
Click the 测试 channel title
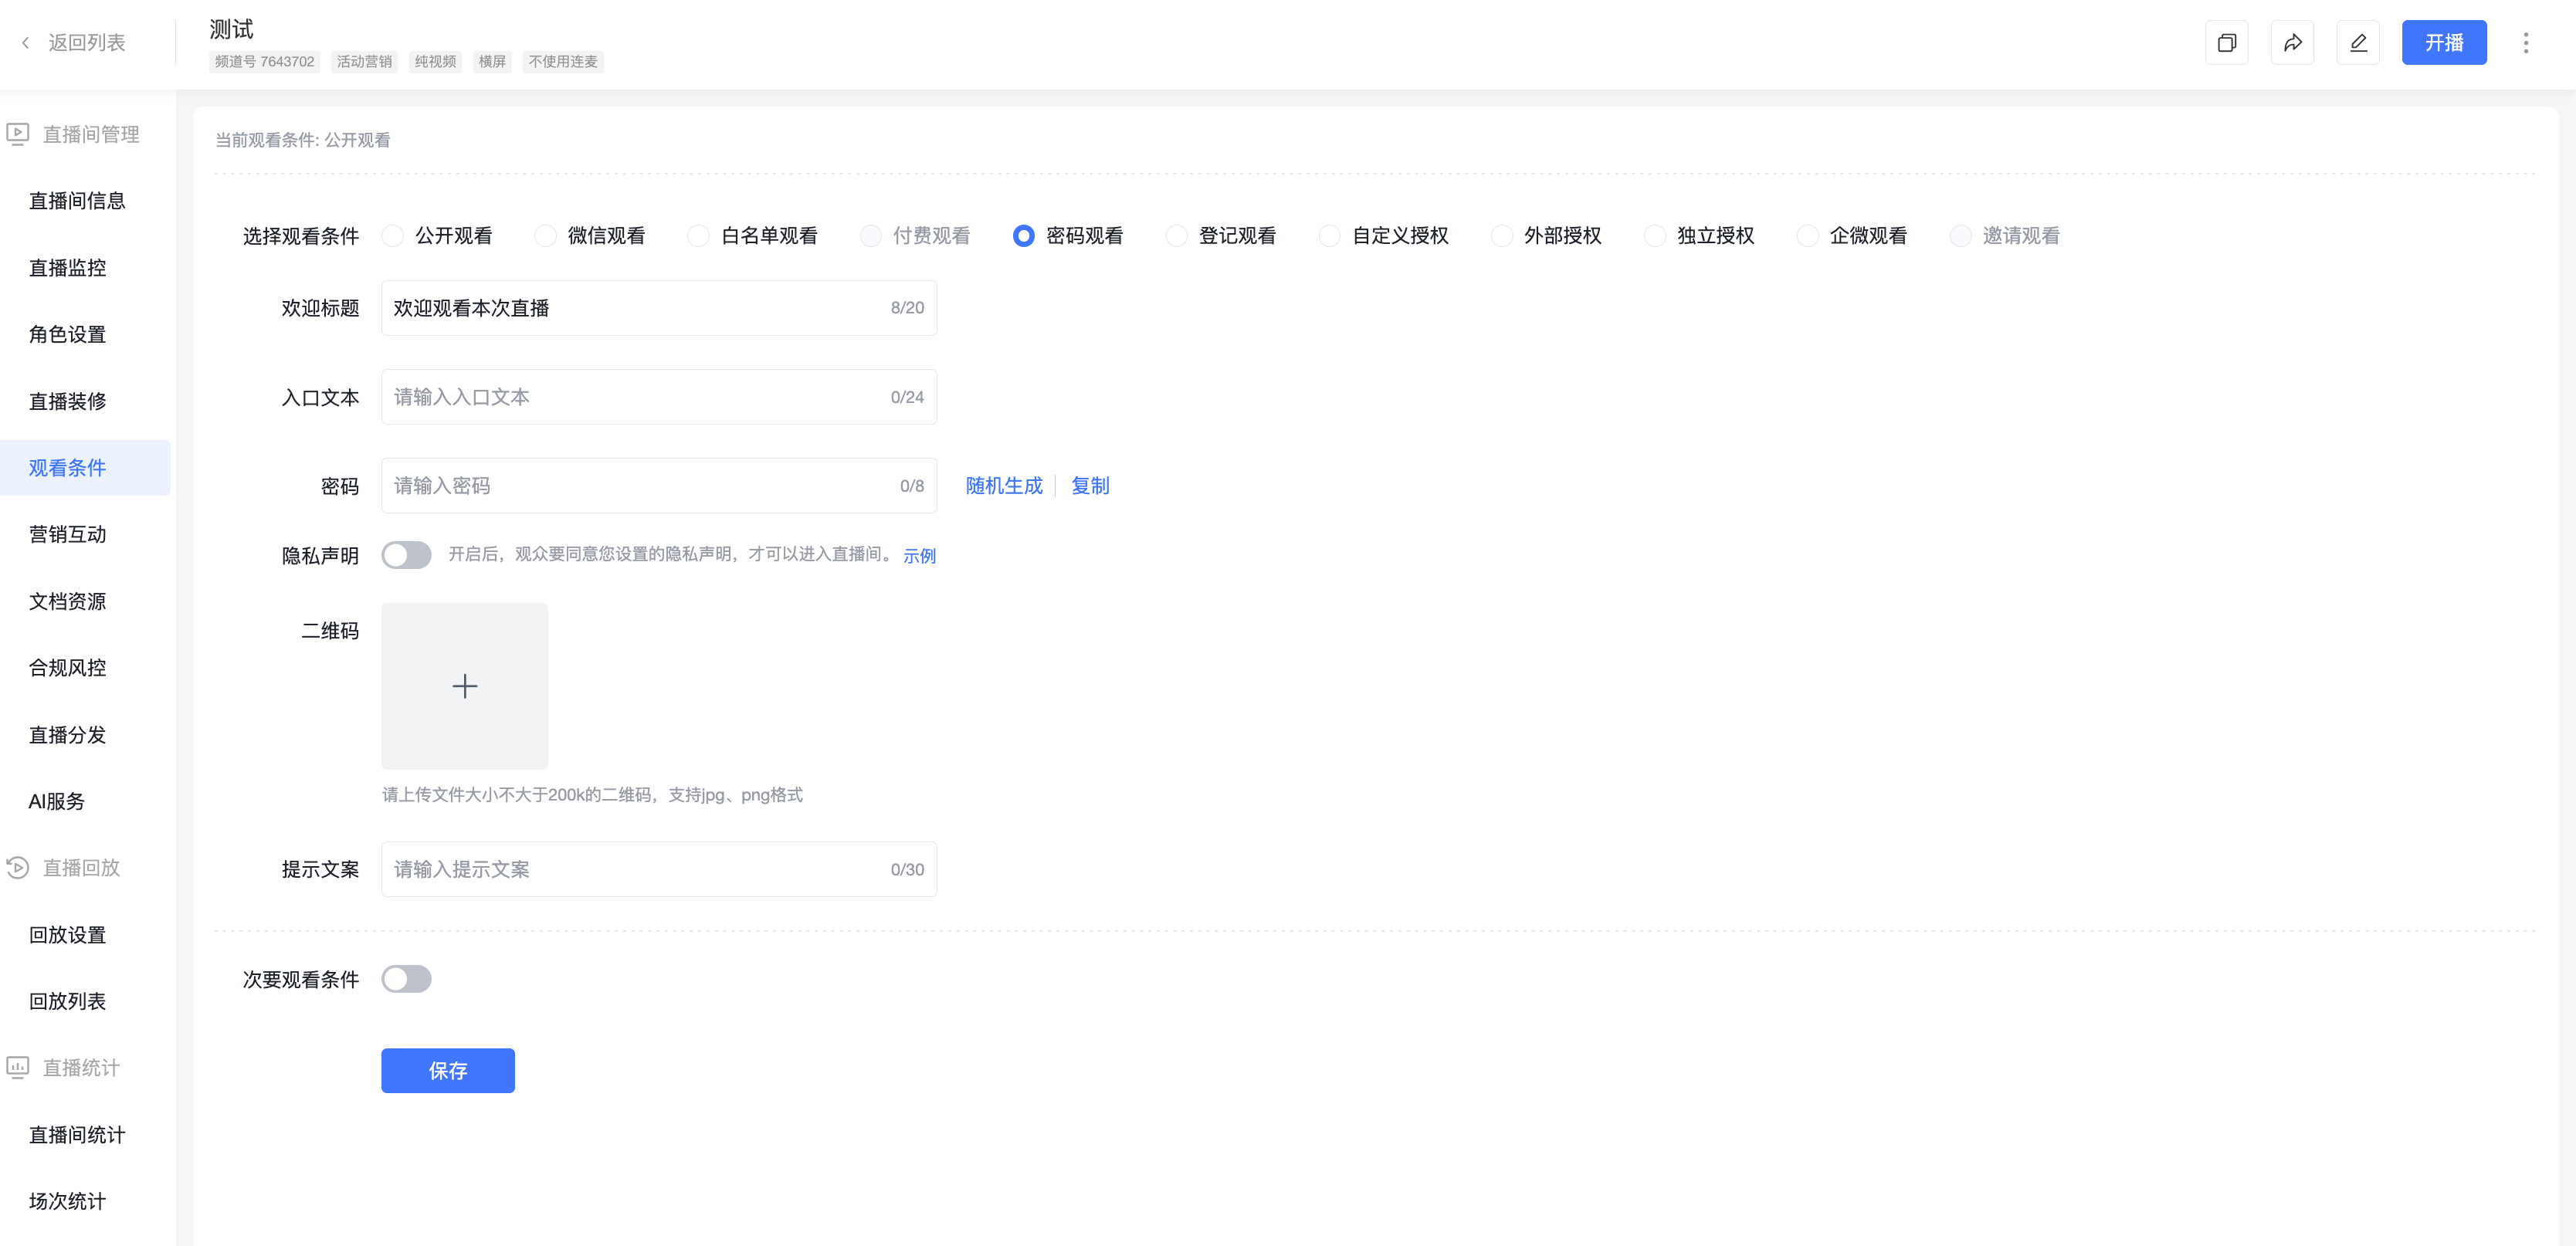tap(231, 29)
